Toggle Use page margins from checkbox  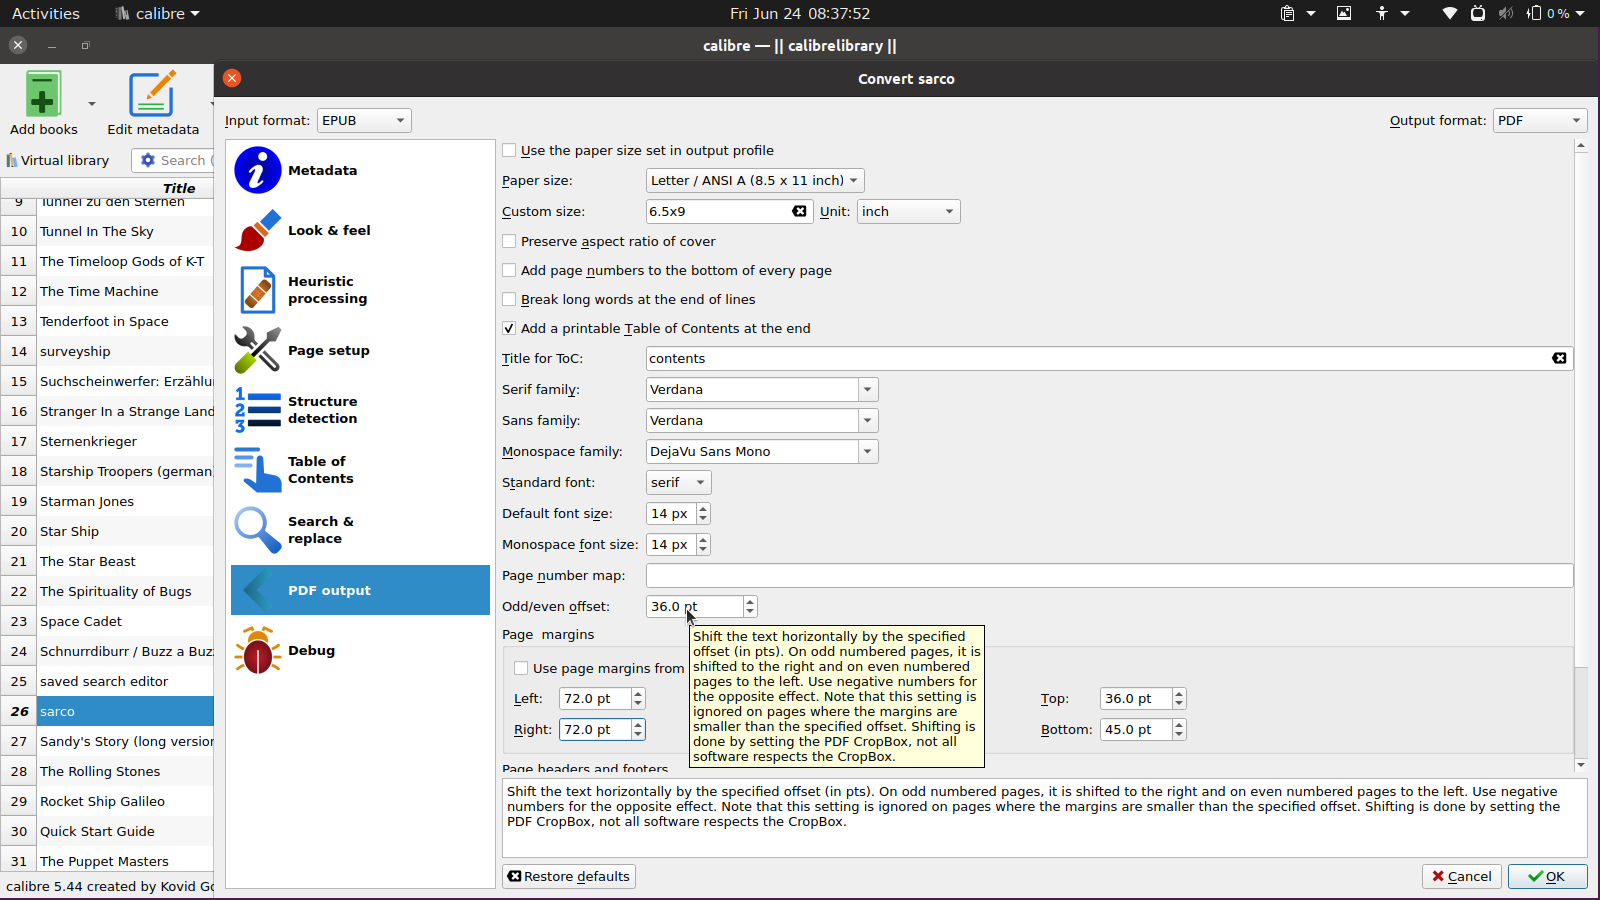521,668
